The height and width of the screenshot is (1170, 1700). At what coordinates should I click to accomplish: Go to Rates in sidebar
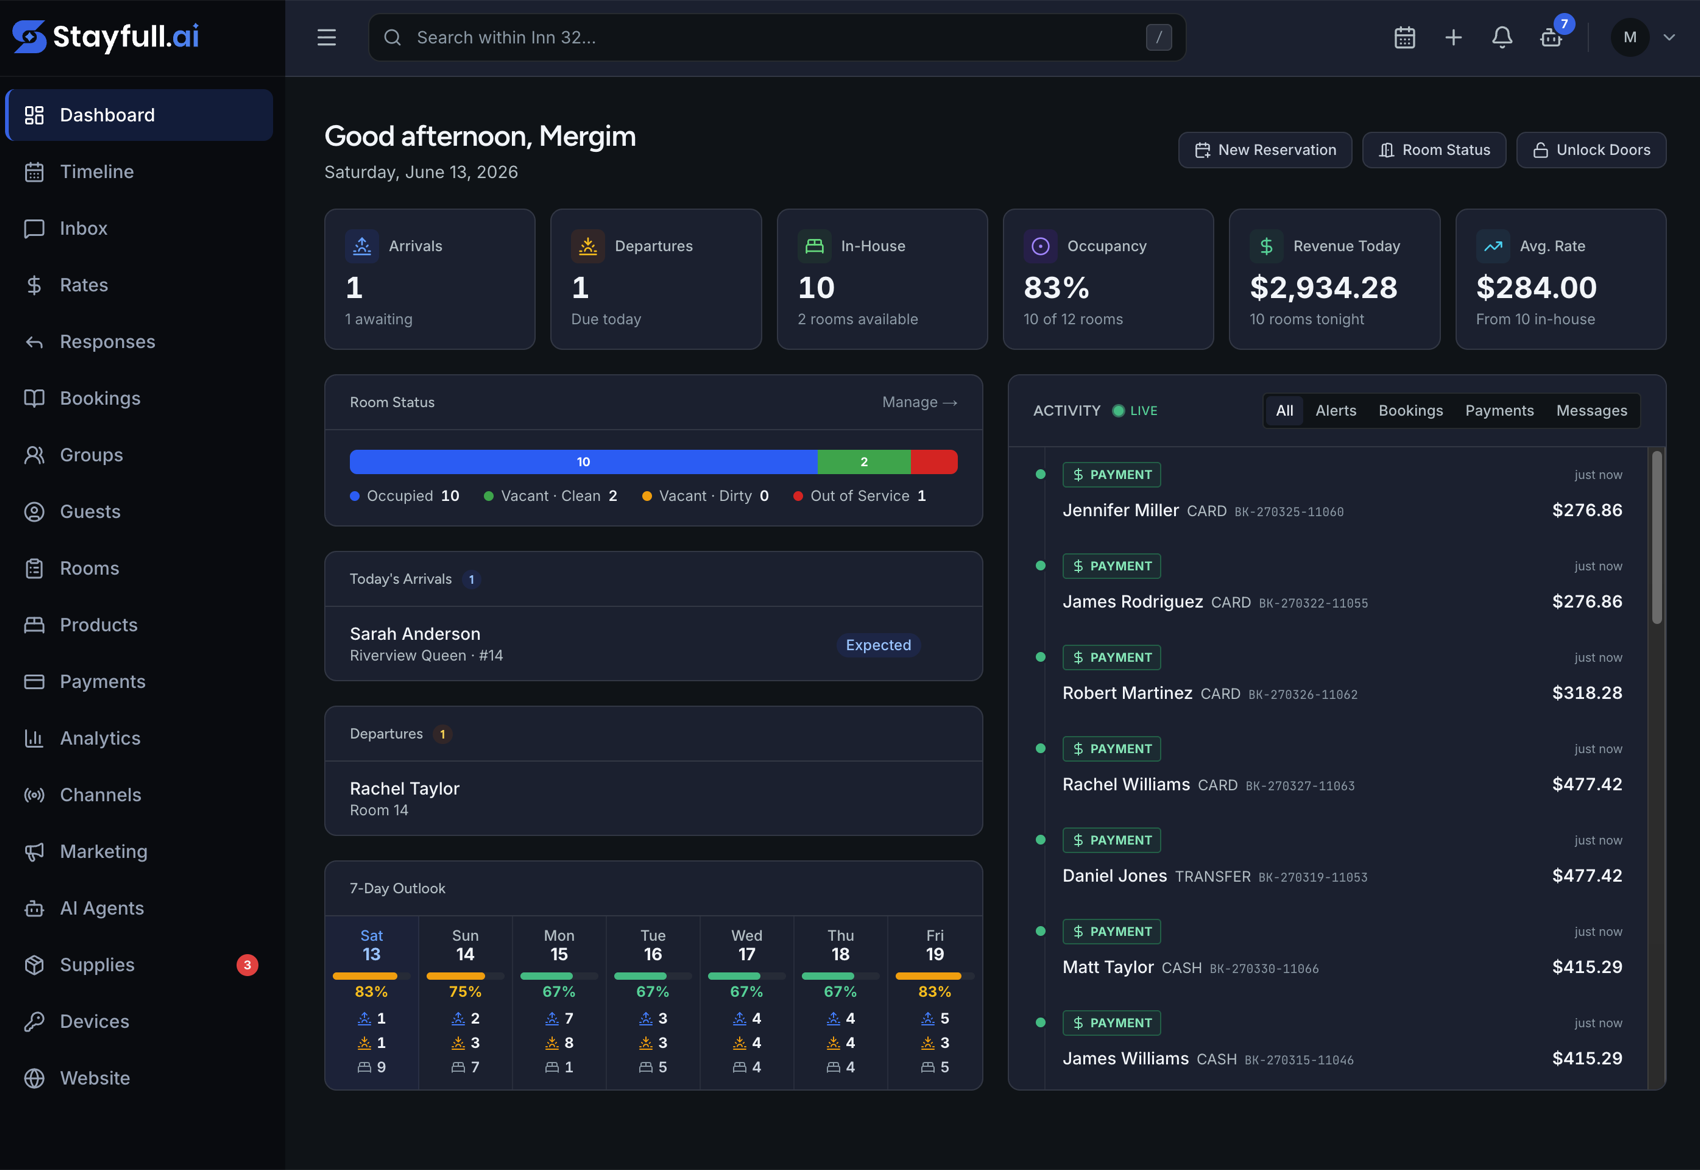click(139, 285)
